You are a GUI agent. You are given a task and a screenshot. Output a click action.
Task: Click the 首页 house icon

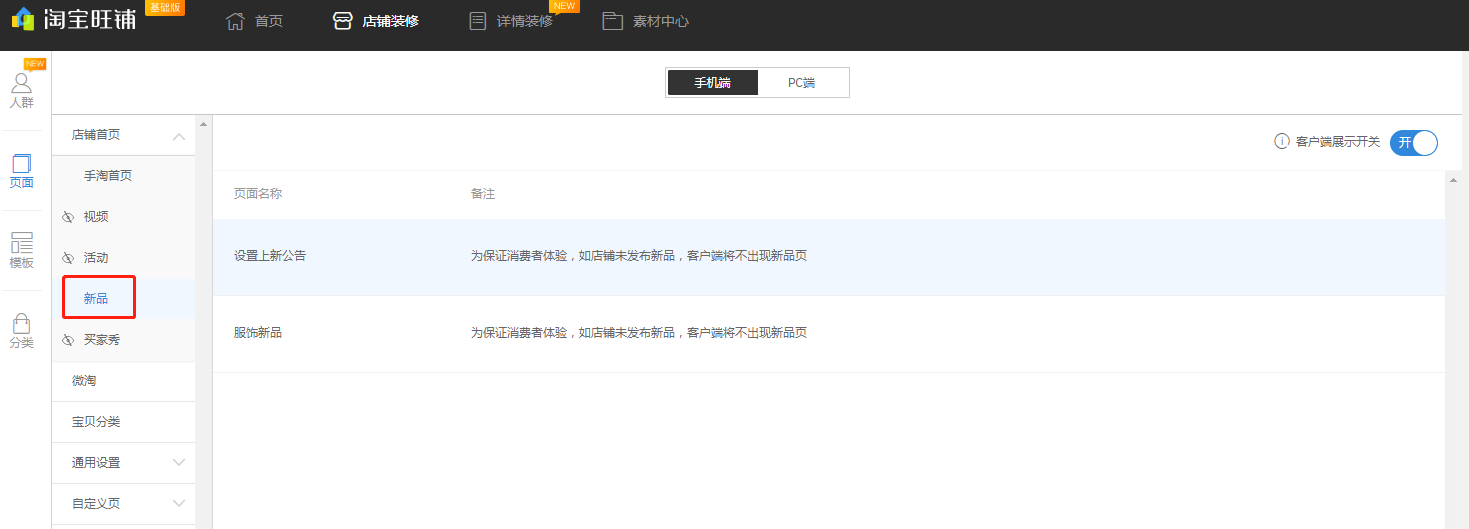[x=235, y=21]
